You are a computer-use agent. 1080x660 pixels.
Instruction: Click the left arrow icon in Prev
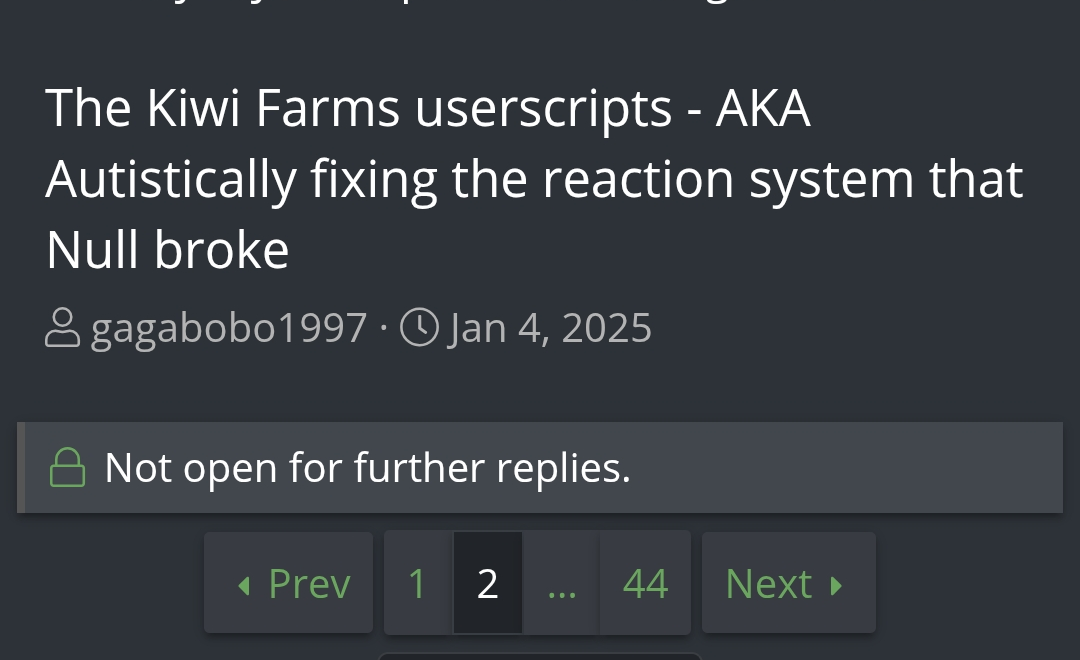point(243,586)
